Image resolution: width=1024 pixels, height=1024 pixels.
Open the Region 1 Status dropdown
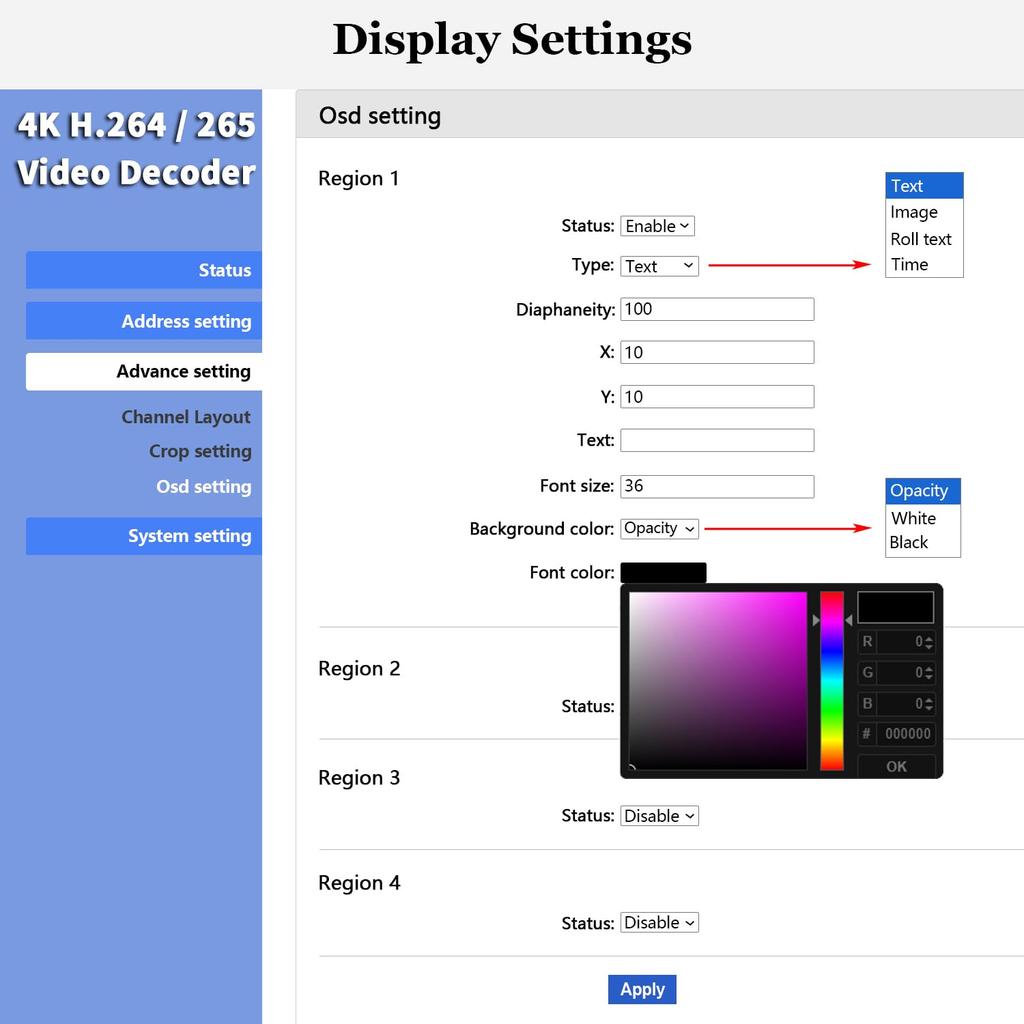point(657,225)
